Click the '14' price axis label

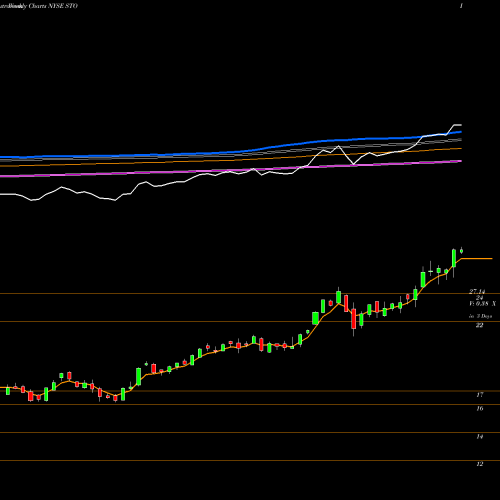[480, 436]
